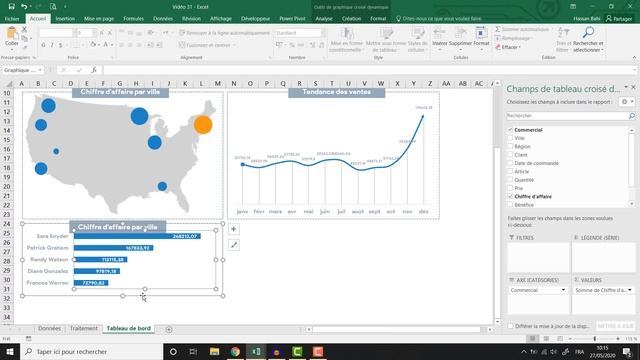Click the Save disk icon in title bar
Screen dimensions: 640x360
[x=11, y=7]
